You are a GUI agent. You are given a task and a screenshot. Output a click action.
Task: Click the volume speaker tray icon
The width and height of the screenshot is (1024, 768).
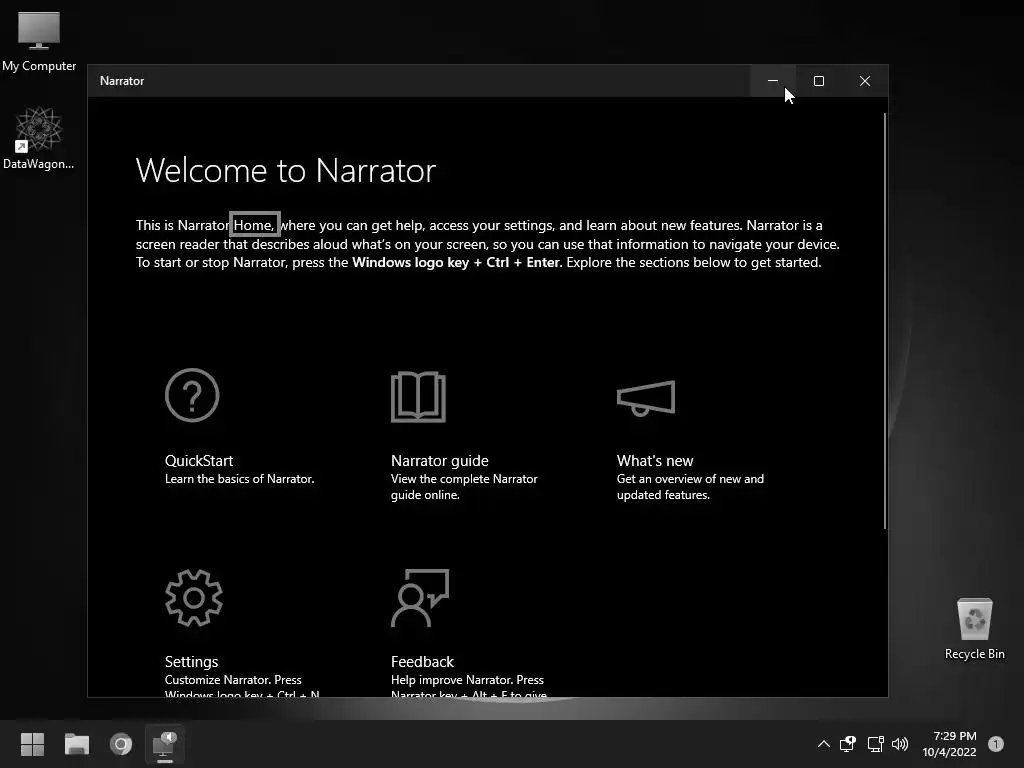tap(900, 744)
